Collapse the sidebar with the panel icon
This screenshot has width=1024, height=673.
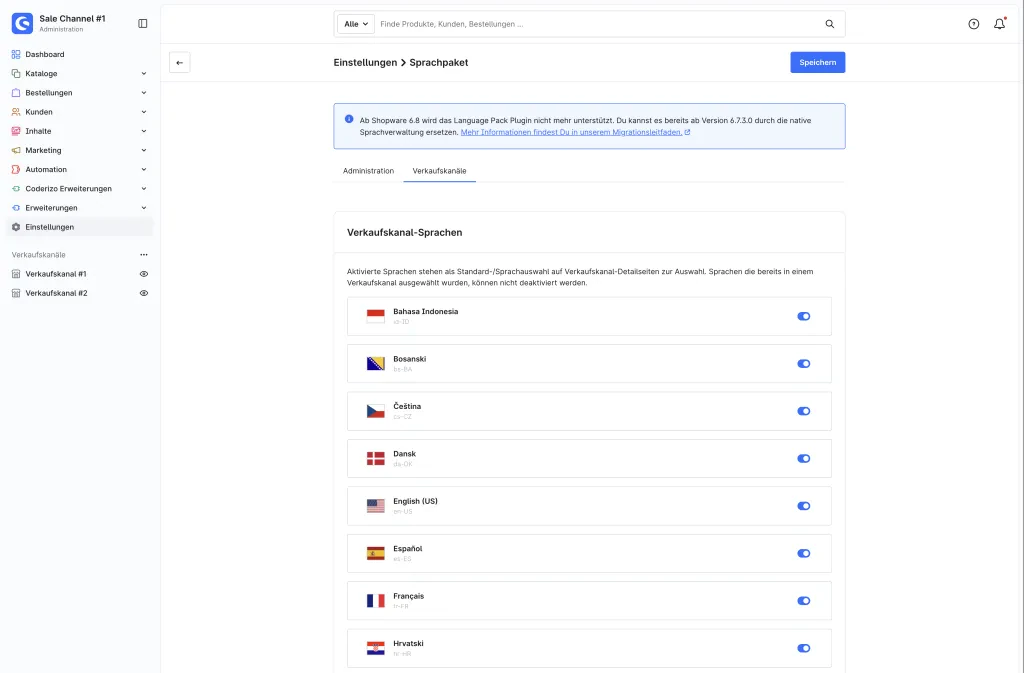[x=142, y=23]
